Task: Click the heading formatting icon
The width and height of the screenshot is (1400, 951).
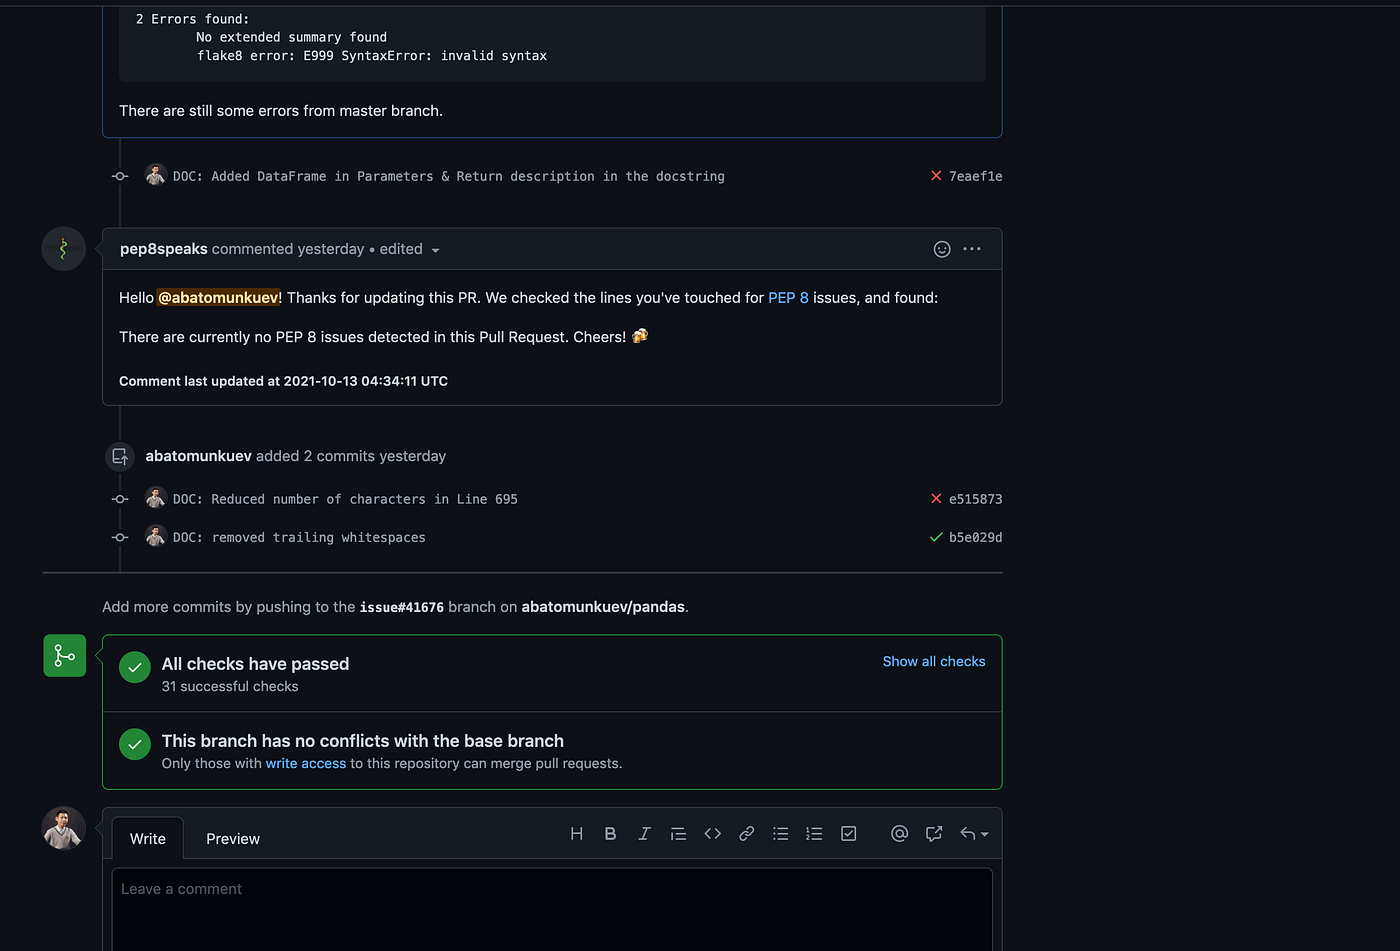Action: click(x=577, y=833)
